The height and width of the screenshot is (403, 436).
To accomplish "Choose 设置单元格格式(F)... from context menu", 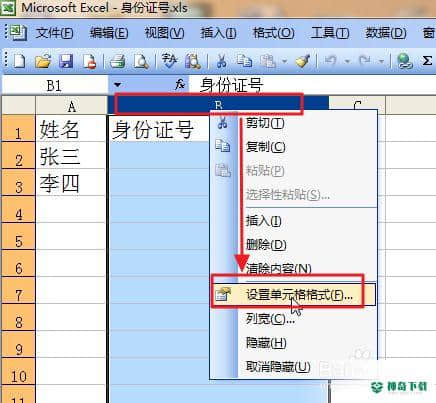I will [293, 295].
